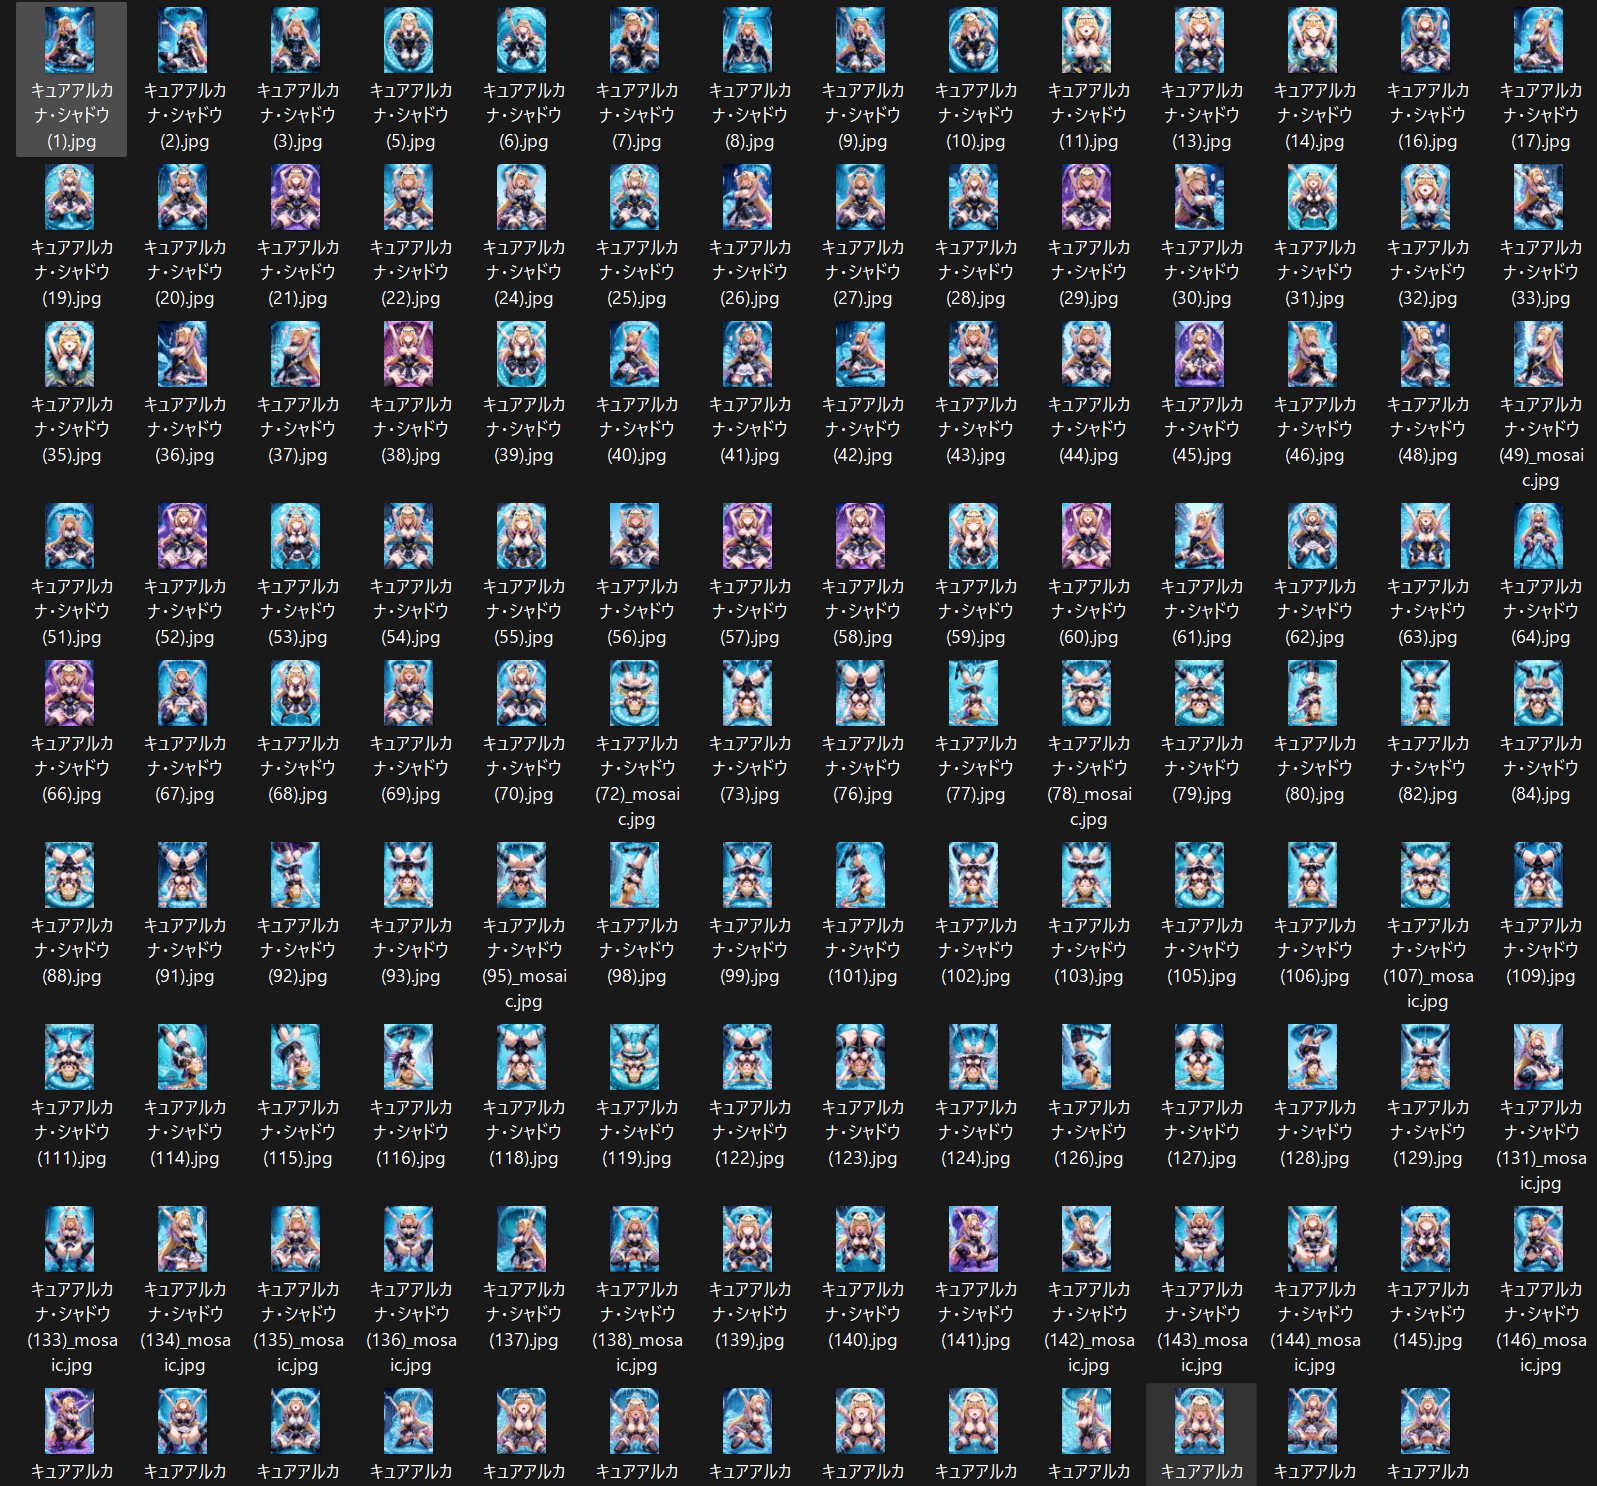Select the file キュアアルカナ・シャドウ (1).jpg
1597x1486 pixels.
[x=71, y=79]
